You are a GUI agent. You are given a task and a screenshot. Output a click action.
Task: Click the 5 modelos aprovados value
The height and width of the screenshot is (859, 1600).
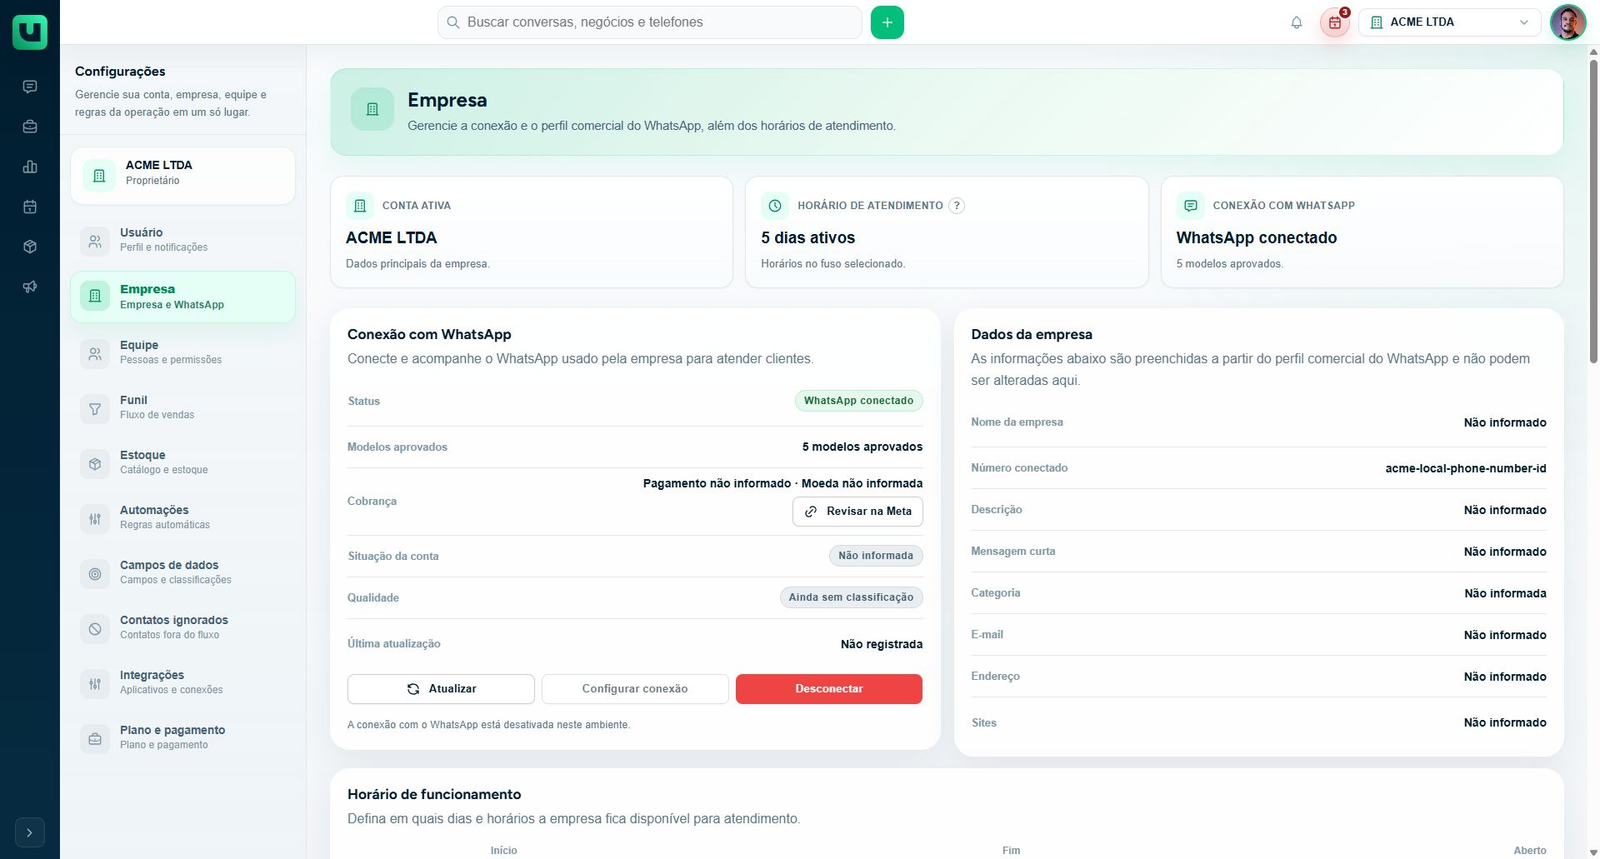click(862, 447)
